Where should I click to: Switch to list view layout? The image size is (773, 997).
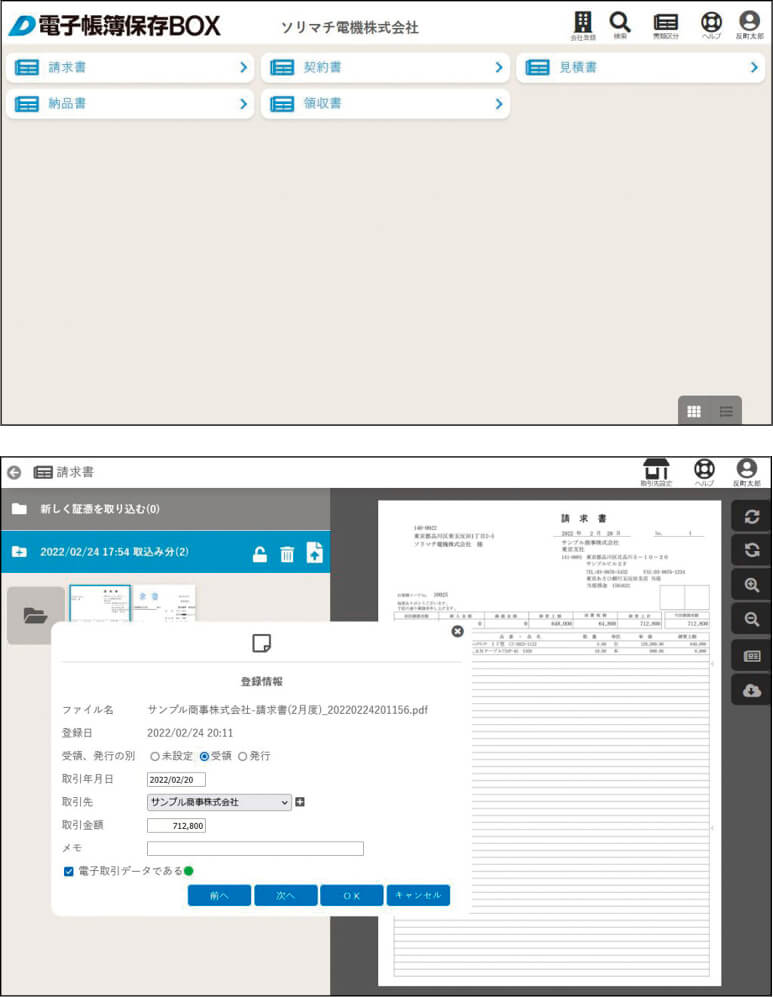click(726, 411)
